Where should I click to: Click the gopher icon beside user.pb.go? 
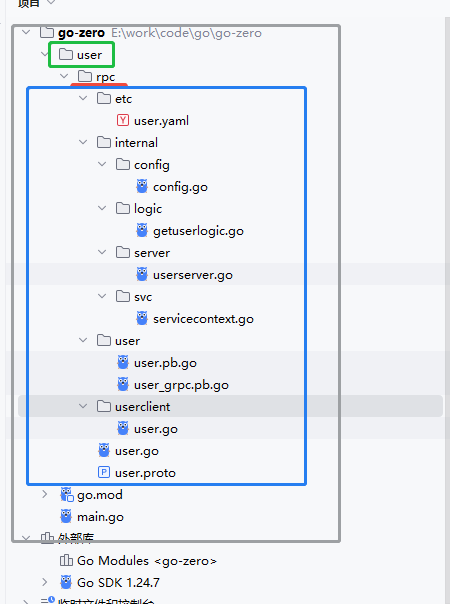(x=123, y=362)
